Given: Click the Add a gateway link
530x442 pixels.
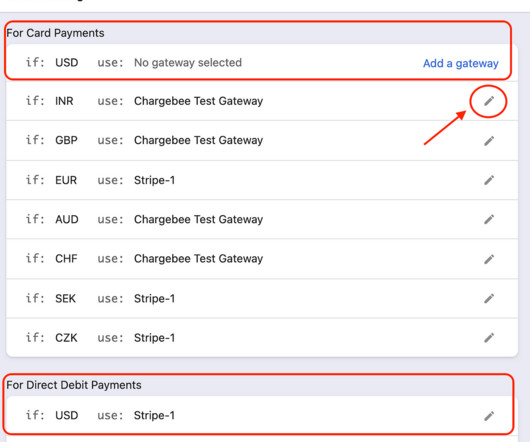Looking at the screenshot, I should click(x=461, y=63).
